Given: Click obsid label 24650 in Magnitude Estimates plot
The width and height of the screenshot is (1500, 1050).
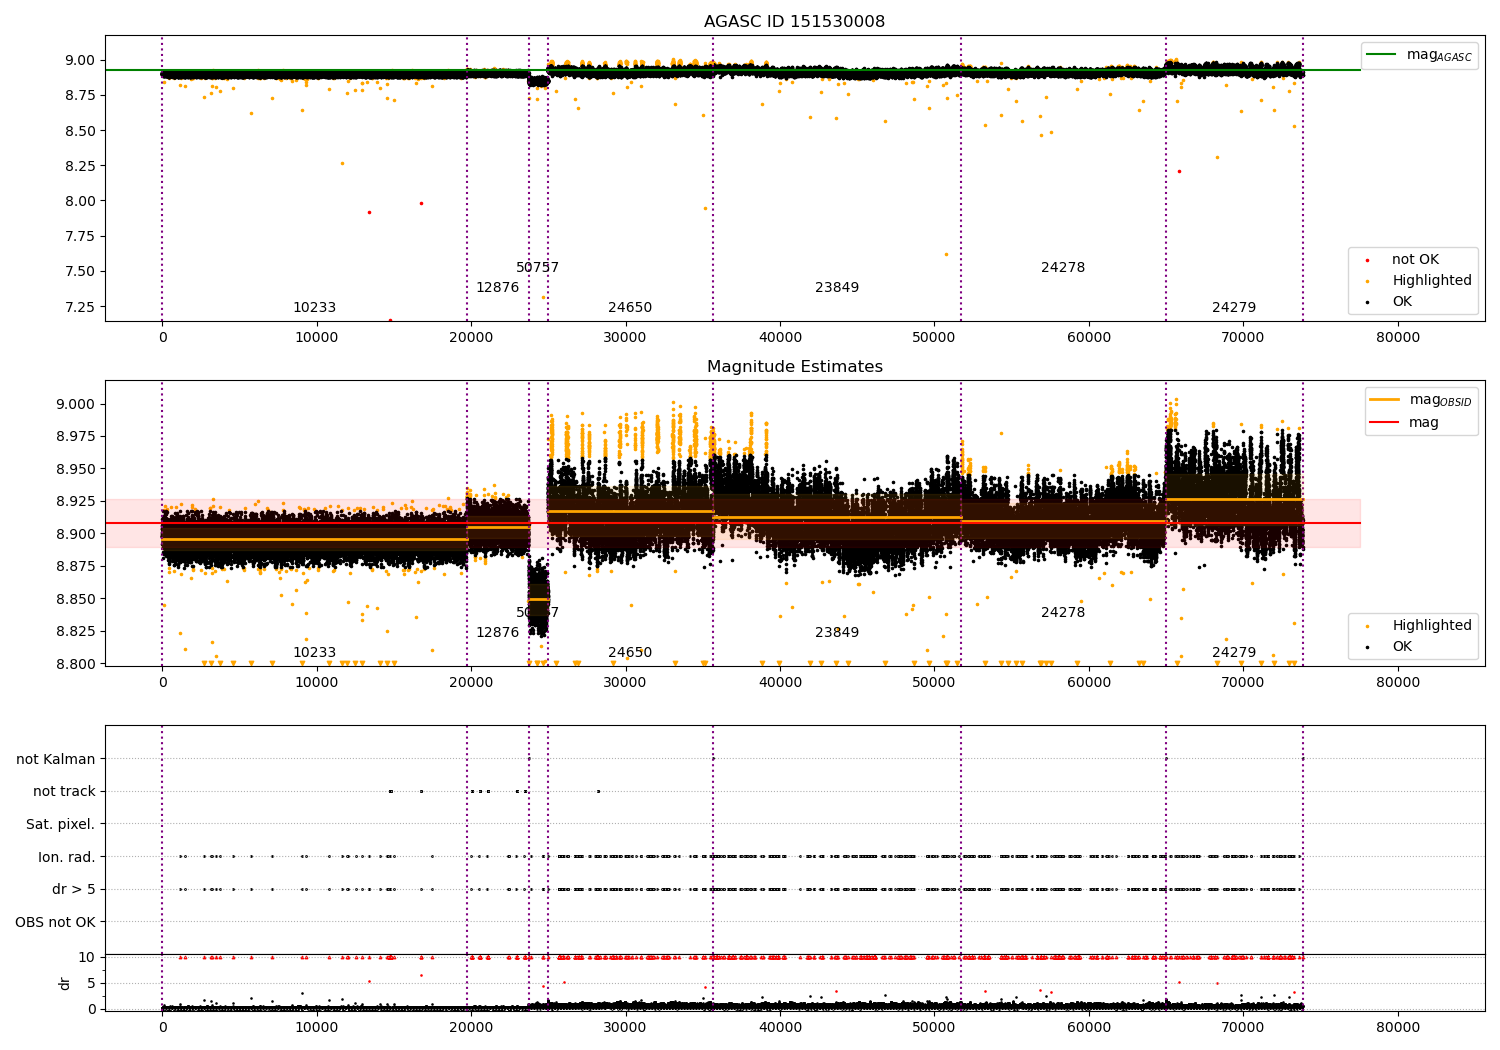Looking at the screenshot, I should tap(630, 653).
